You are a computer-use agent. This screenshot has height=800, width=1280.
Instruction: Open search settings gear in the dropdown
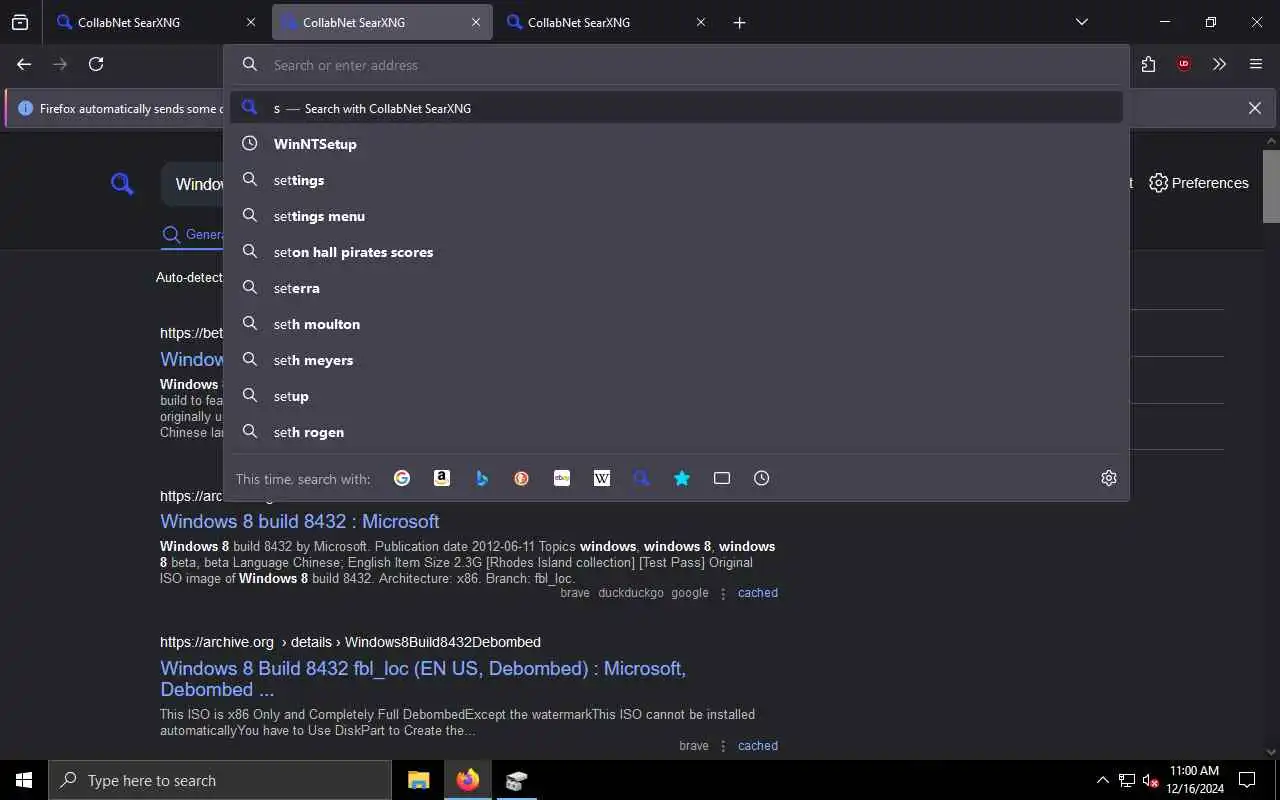point(1109,478)
